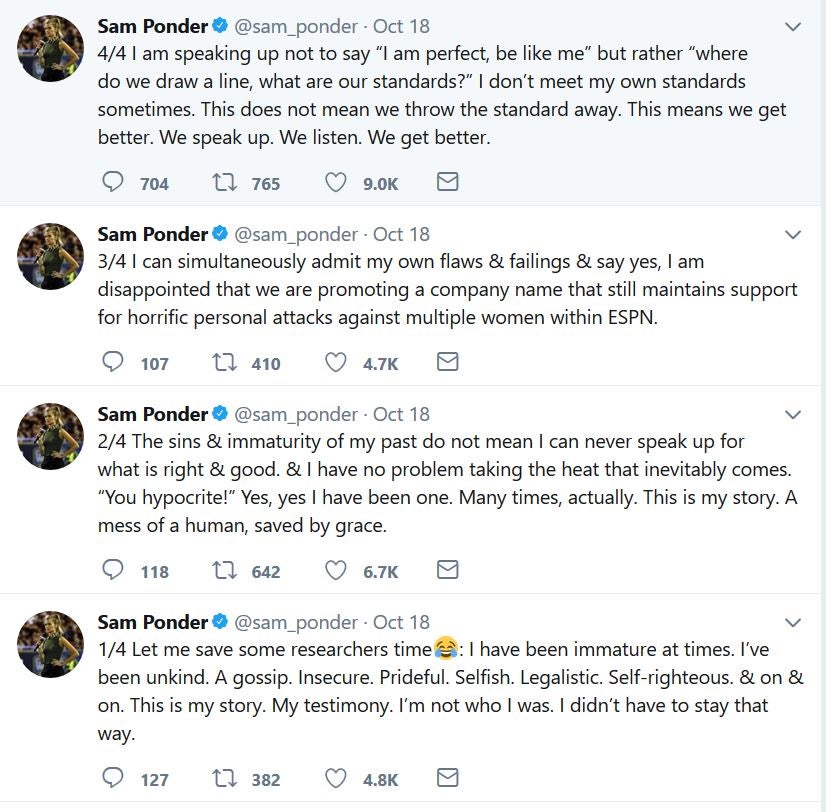Open the 4/4 tweet options chevron

coord(792,26)
